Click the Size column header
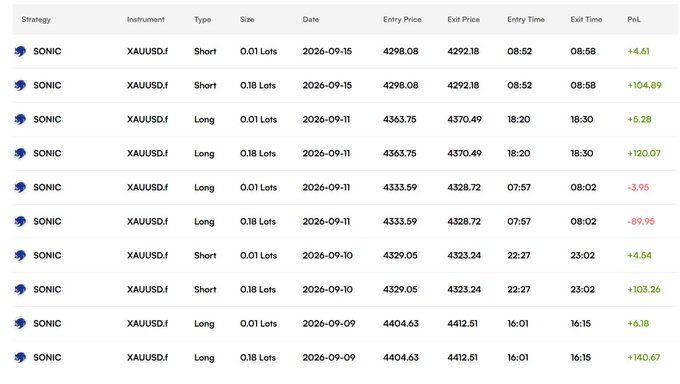 tap(247, 20)
